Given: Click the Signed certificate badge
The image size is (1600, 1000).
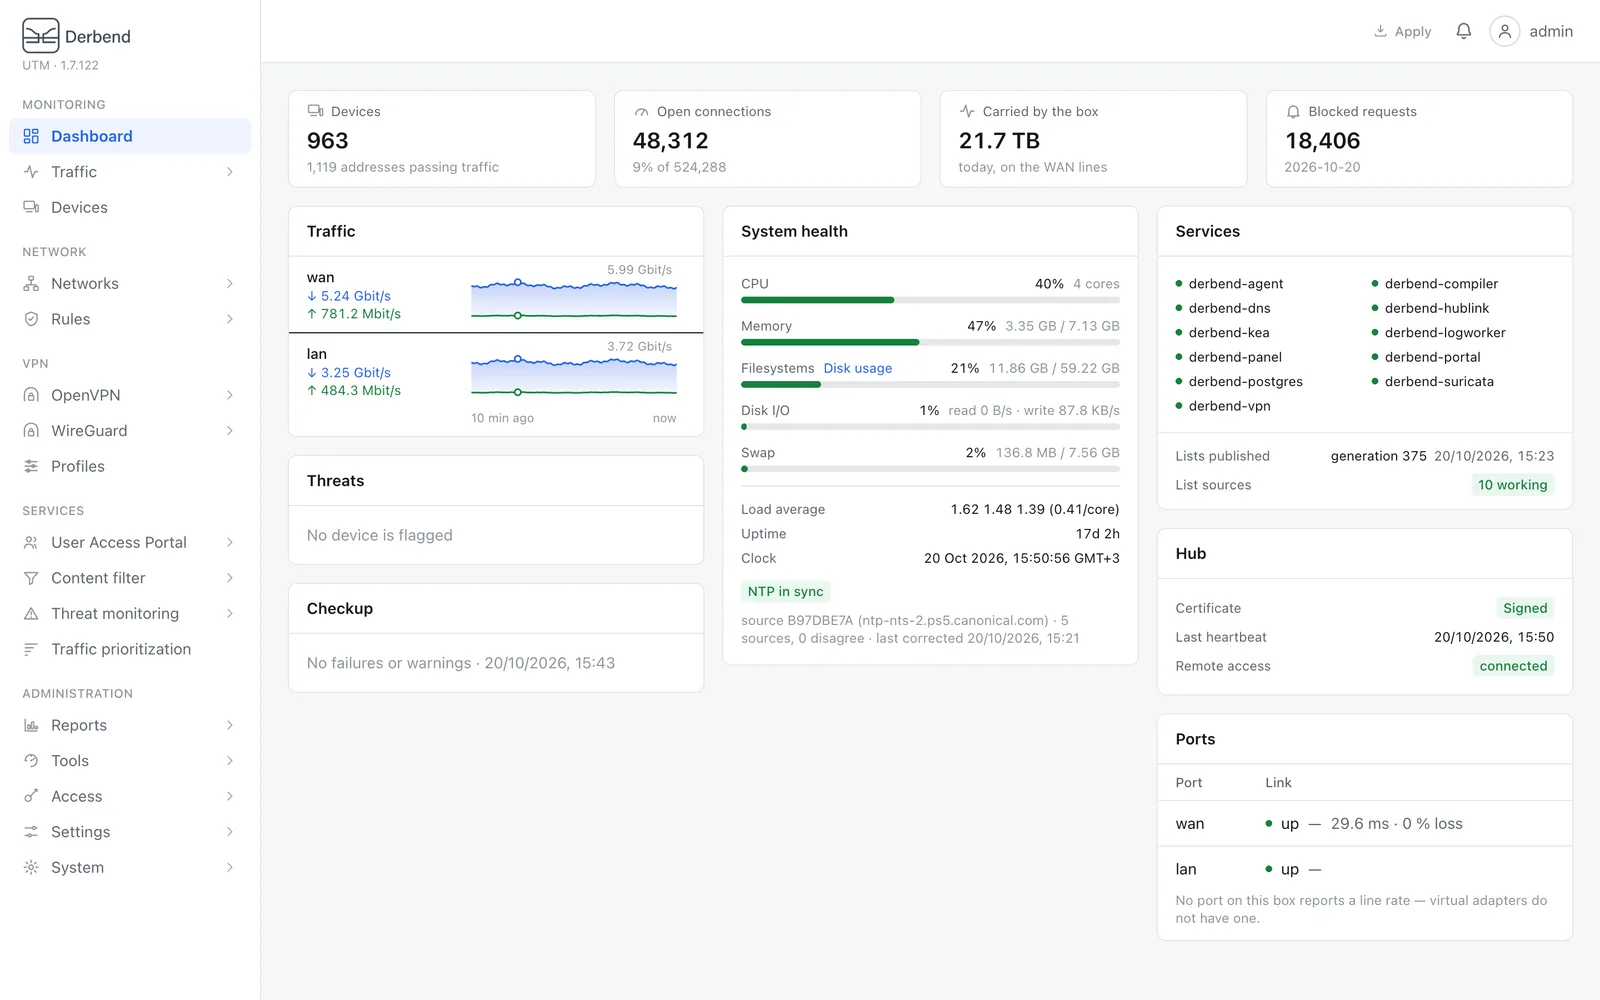Looking at the screenshot, I should [x=1525, y=608].
